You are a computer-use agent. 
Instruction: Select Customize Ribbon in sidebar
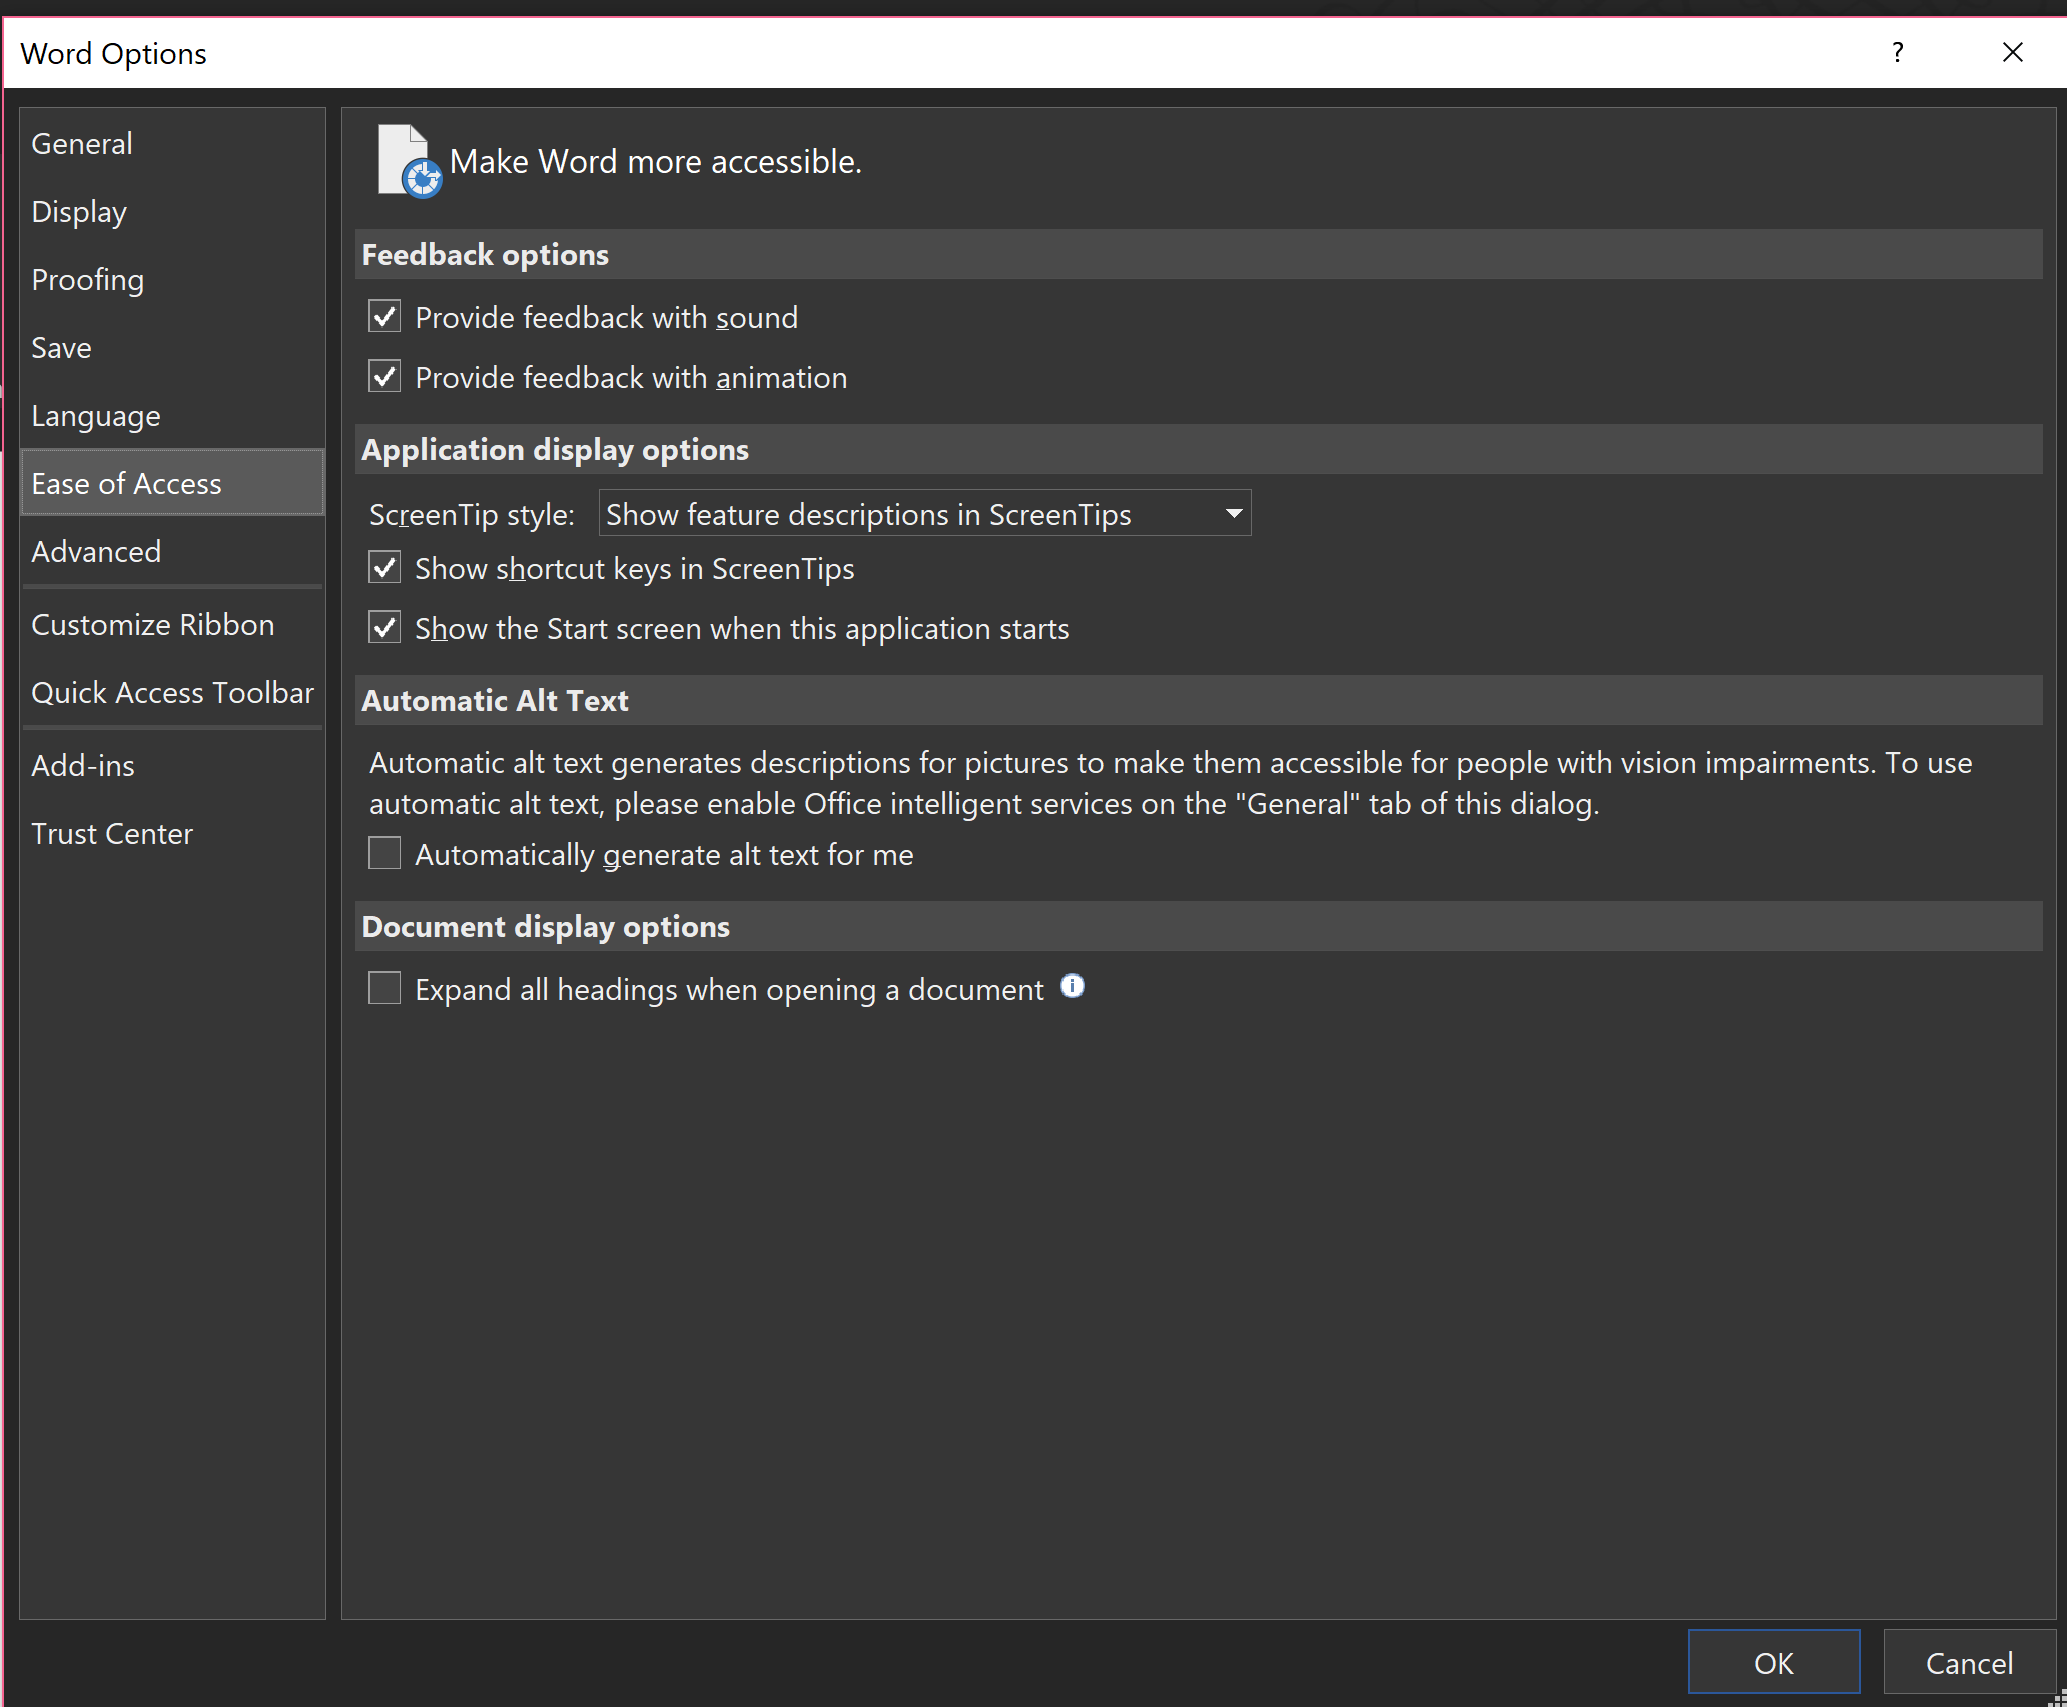[x=152, y=625]
